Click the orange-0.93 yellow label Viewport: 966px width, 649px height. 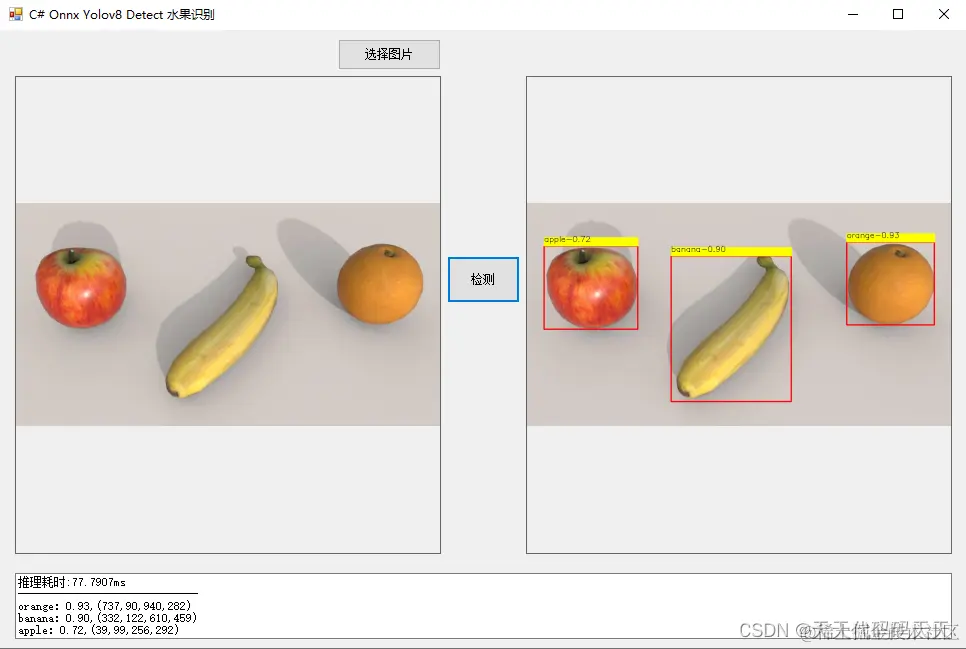coord(890,237)
